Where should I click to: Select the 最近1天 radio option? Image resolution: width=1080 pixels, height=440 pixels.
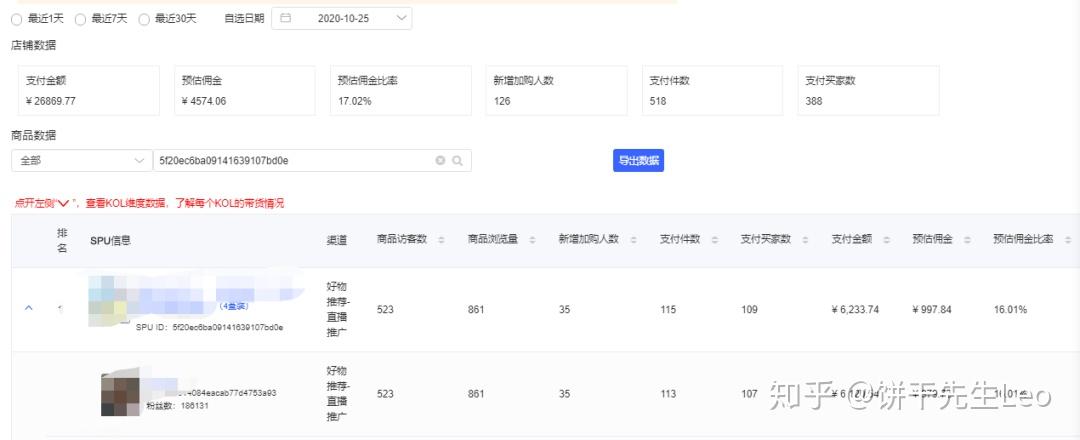pyautogui.click(x=17, y=19)
